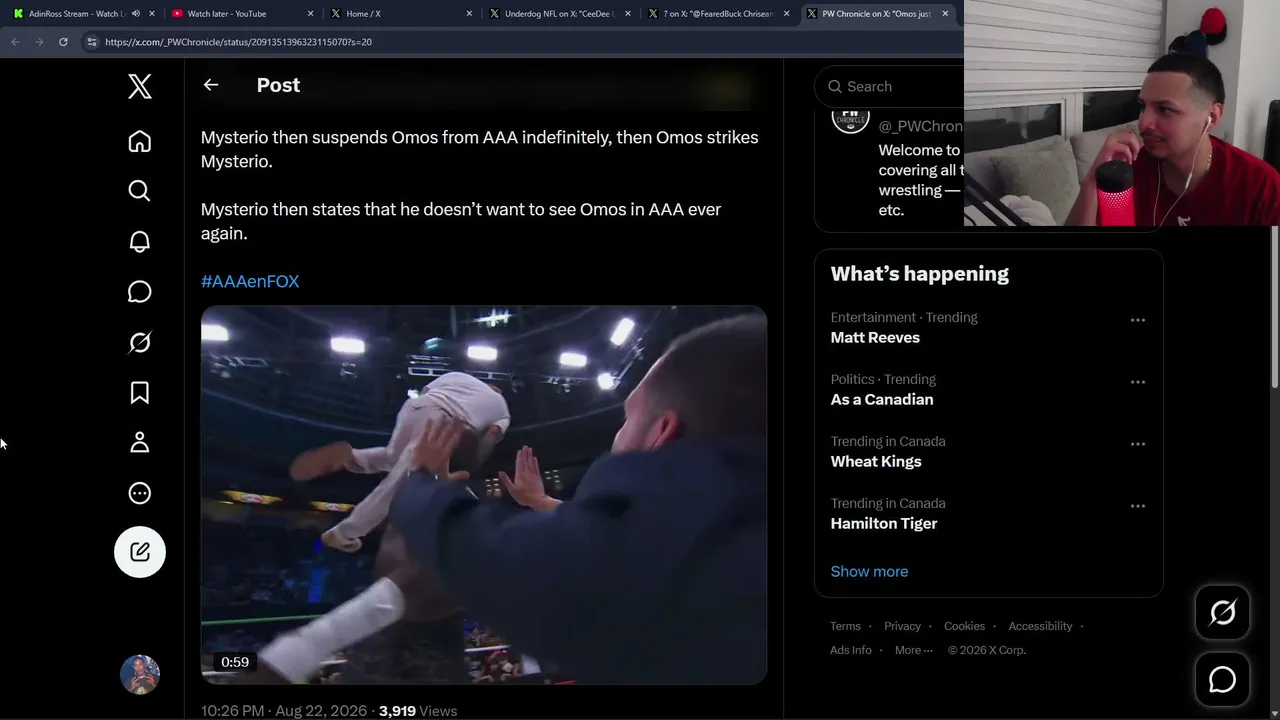Image resolution: width=1280 pixels, height=720 pixels.
Task: Open the floating Grok button at bottom right
Action: click(x=1222, y=612)
